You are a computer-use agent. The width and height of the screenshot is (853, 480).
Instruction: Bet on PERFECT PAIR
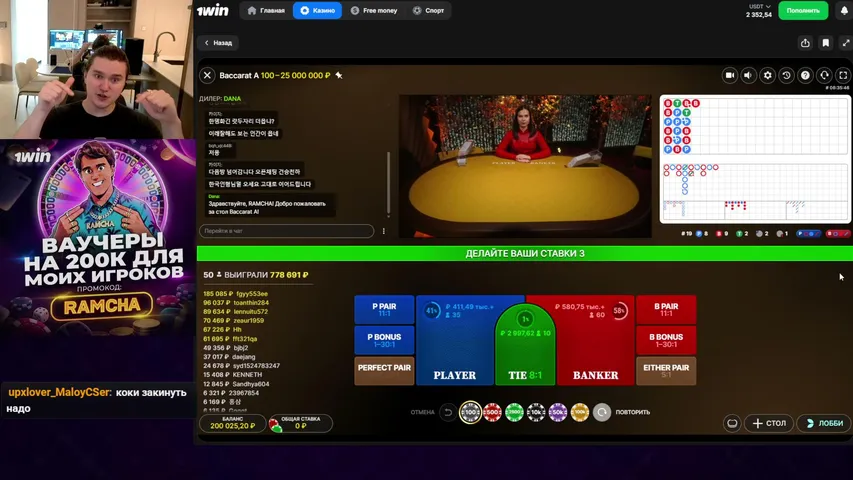point(384,371)
